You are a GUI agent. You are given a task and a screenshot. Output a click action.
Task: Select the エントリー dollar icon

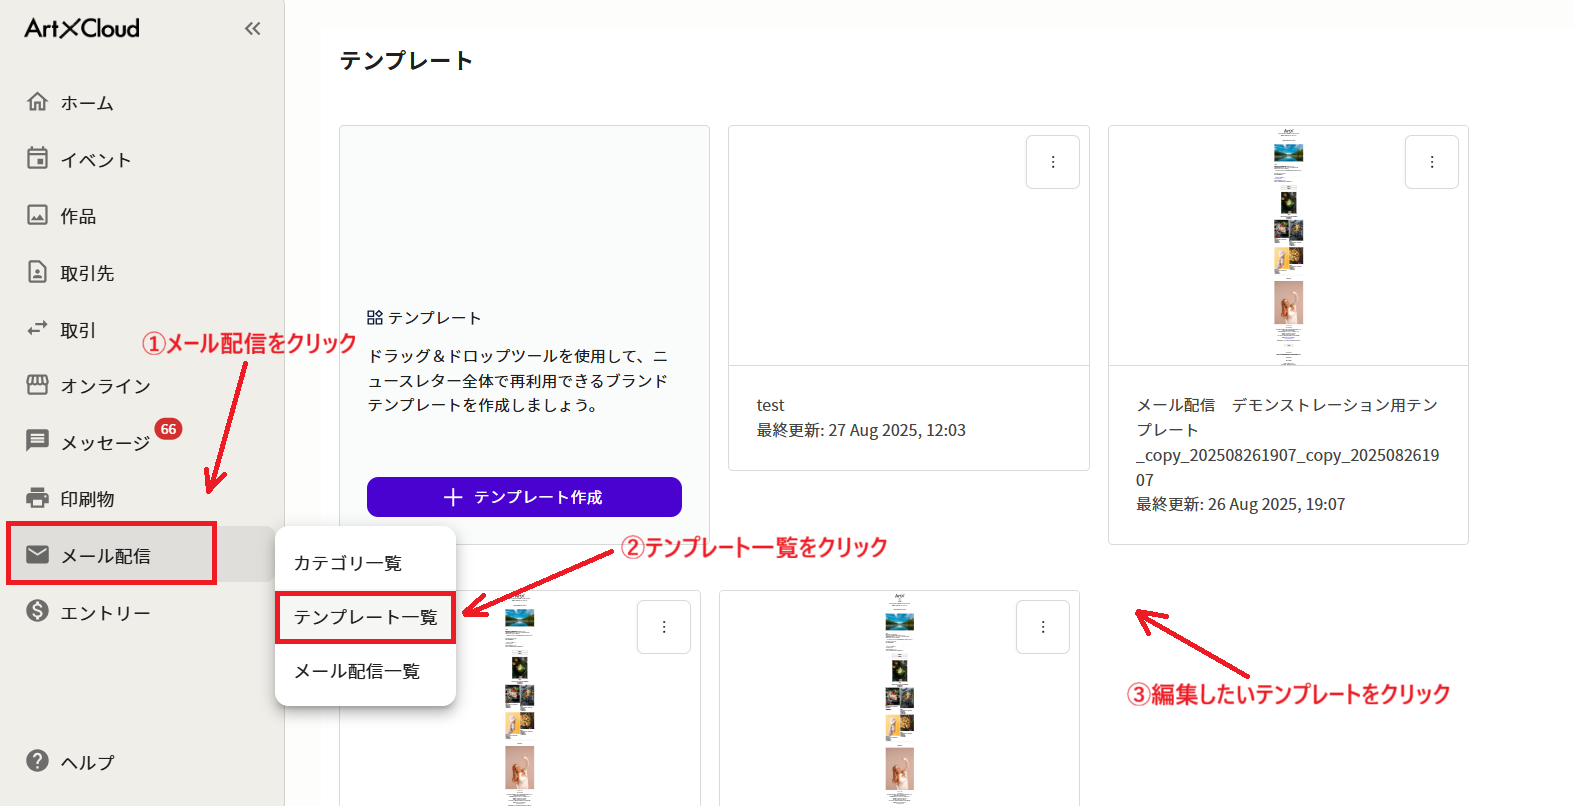(37, 611)
